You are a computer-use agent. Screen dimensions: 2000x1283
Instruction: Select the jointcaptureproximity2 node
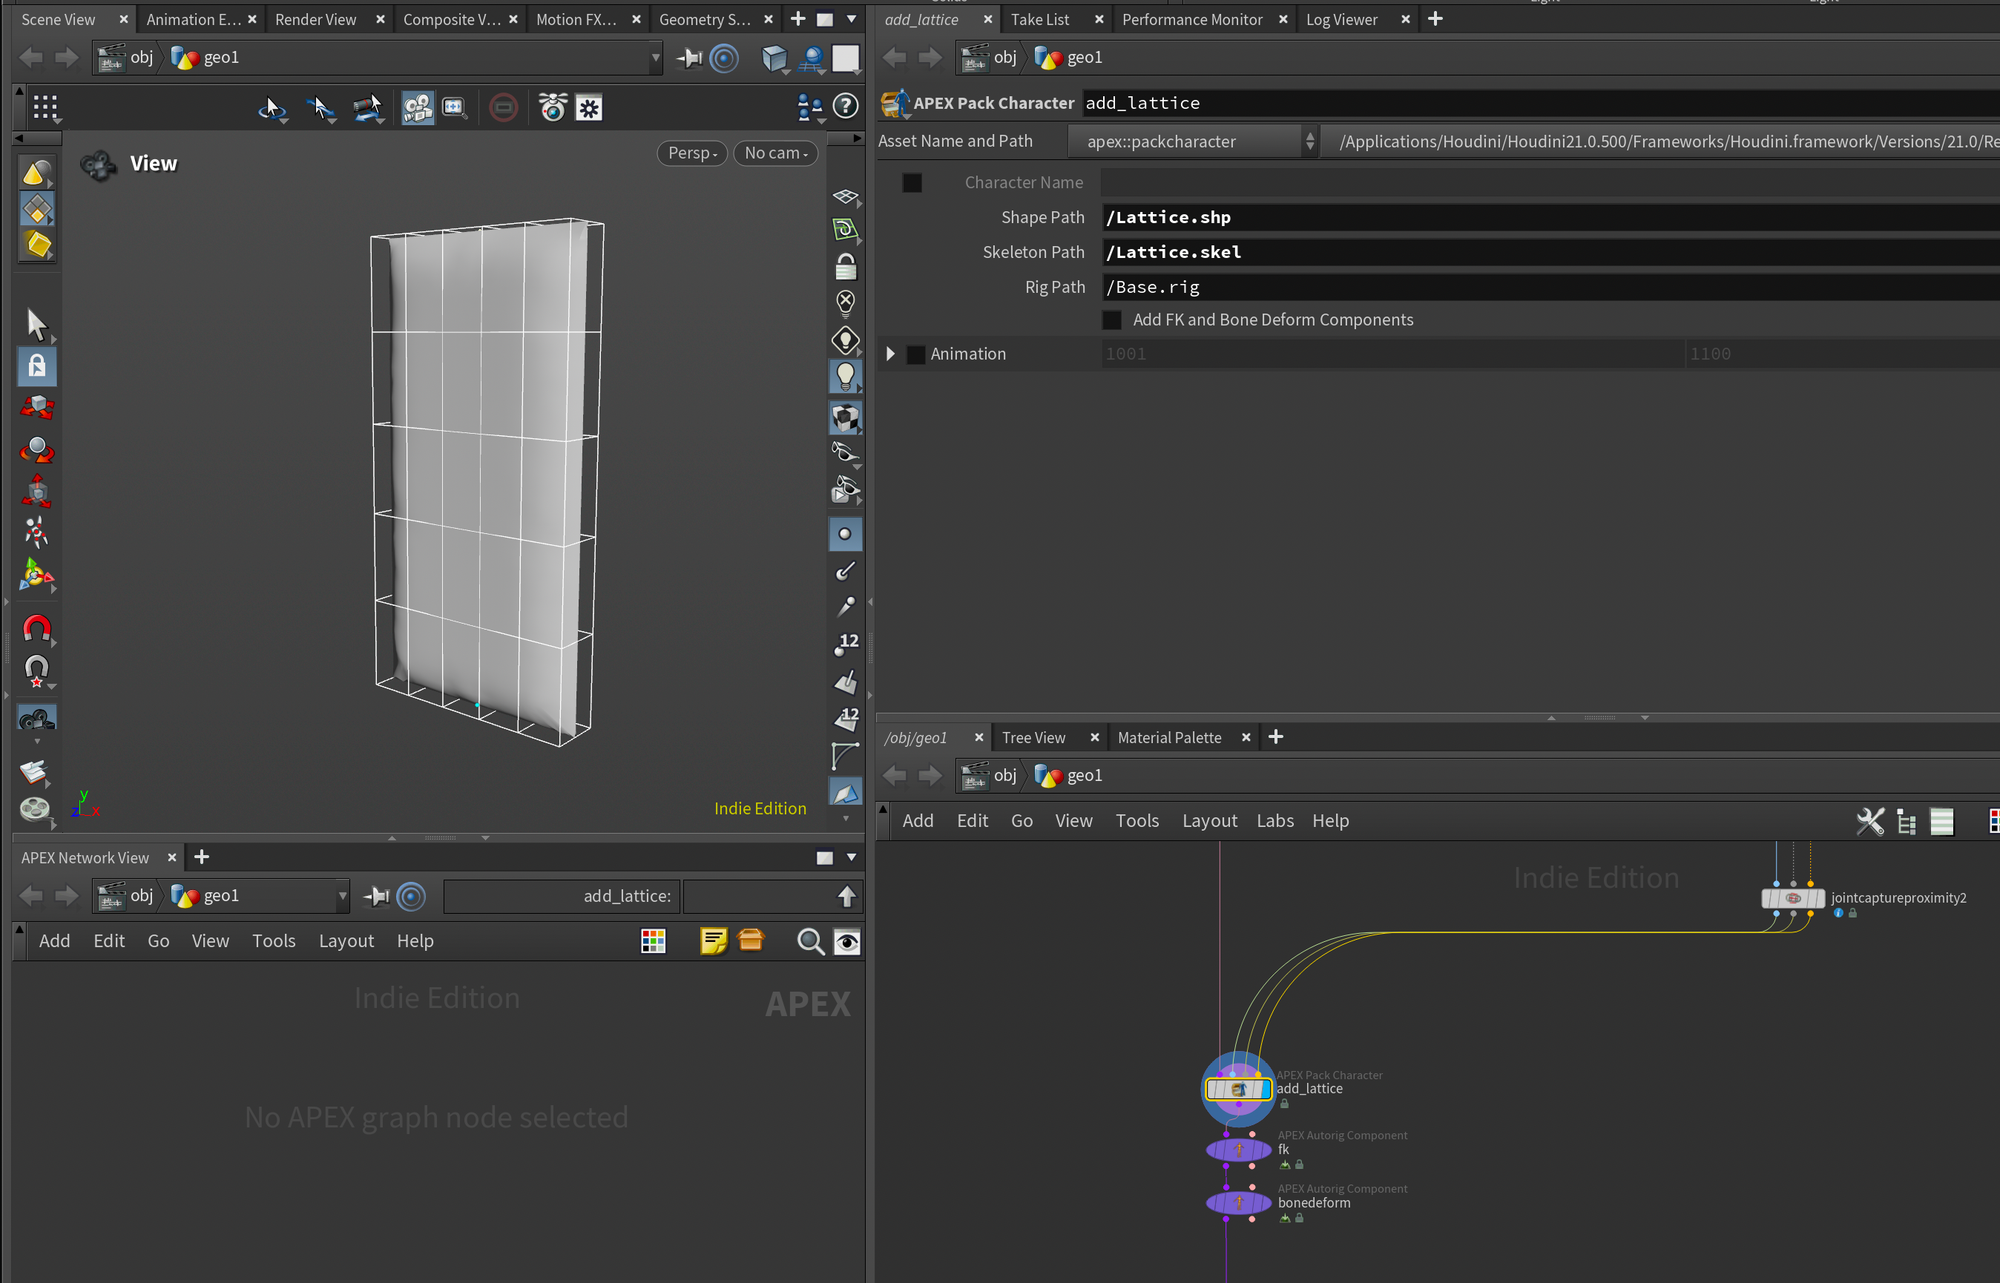coord(1793,898)
